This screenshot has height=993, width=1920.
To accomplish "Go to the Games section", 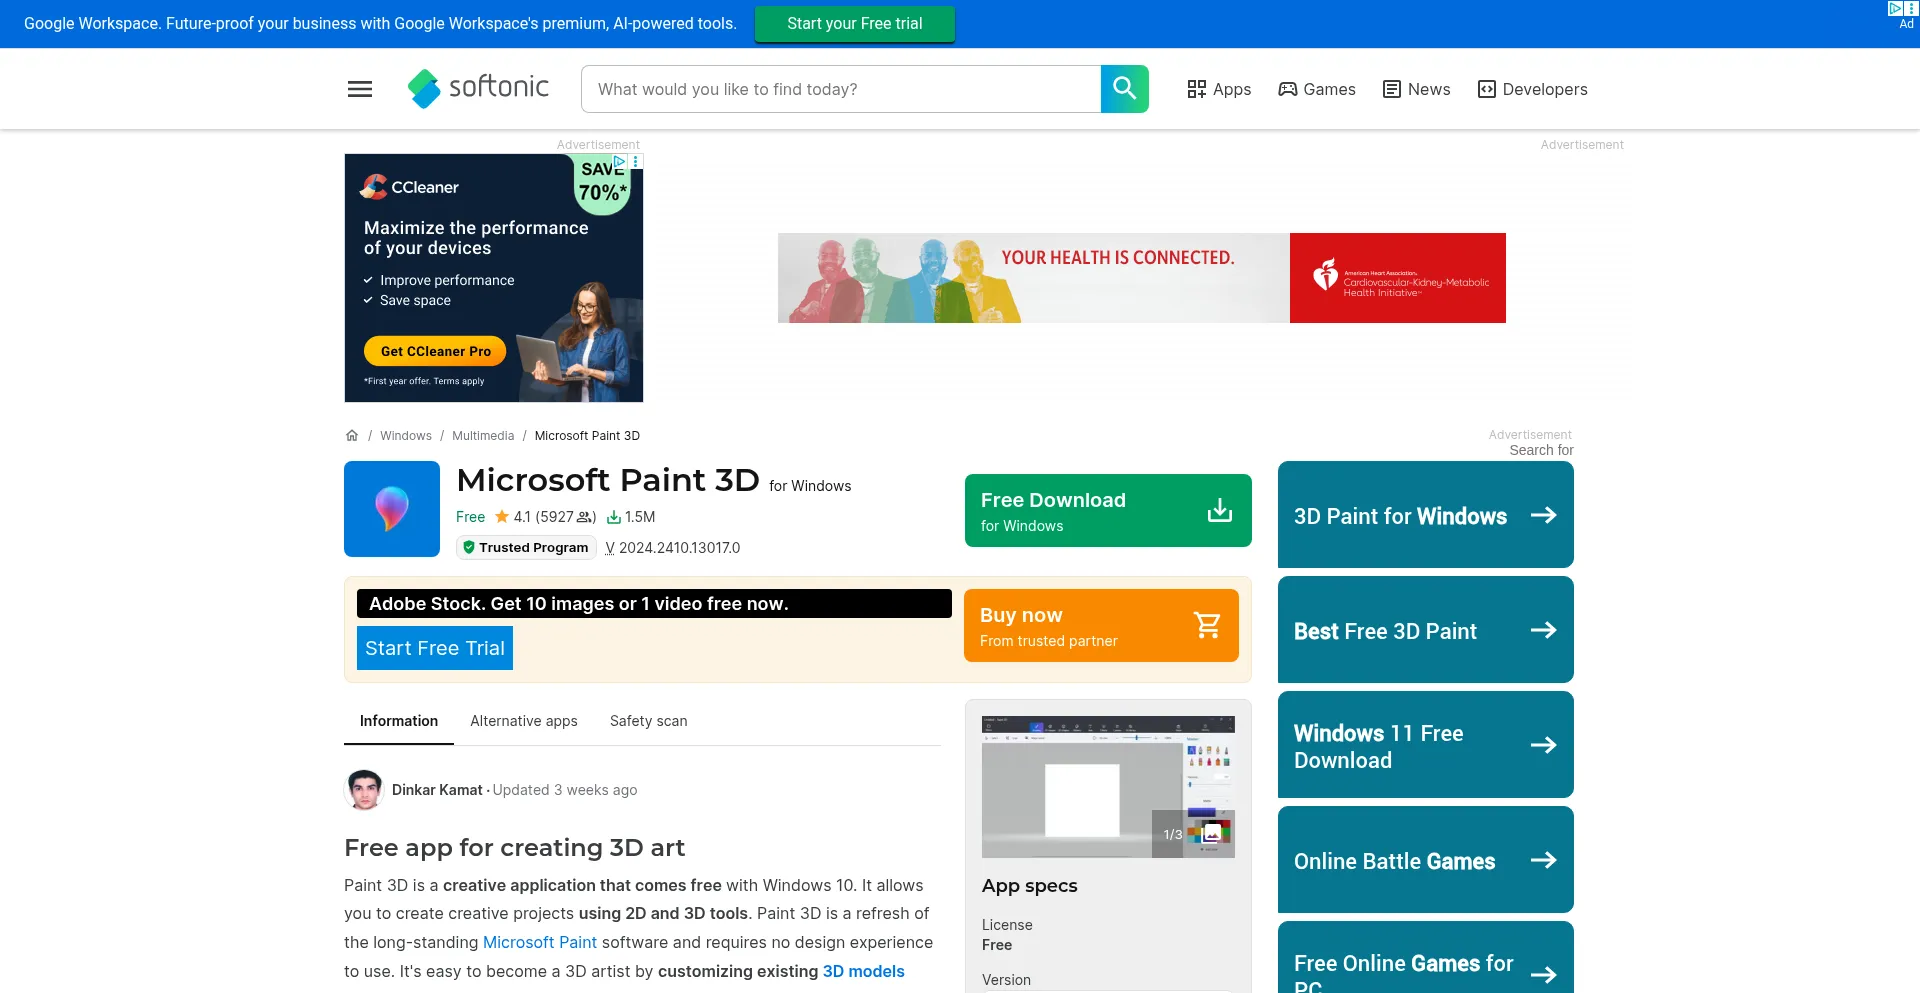I will pos(1317,89).
